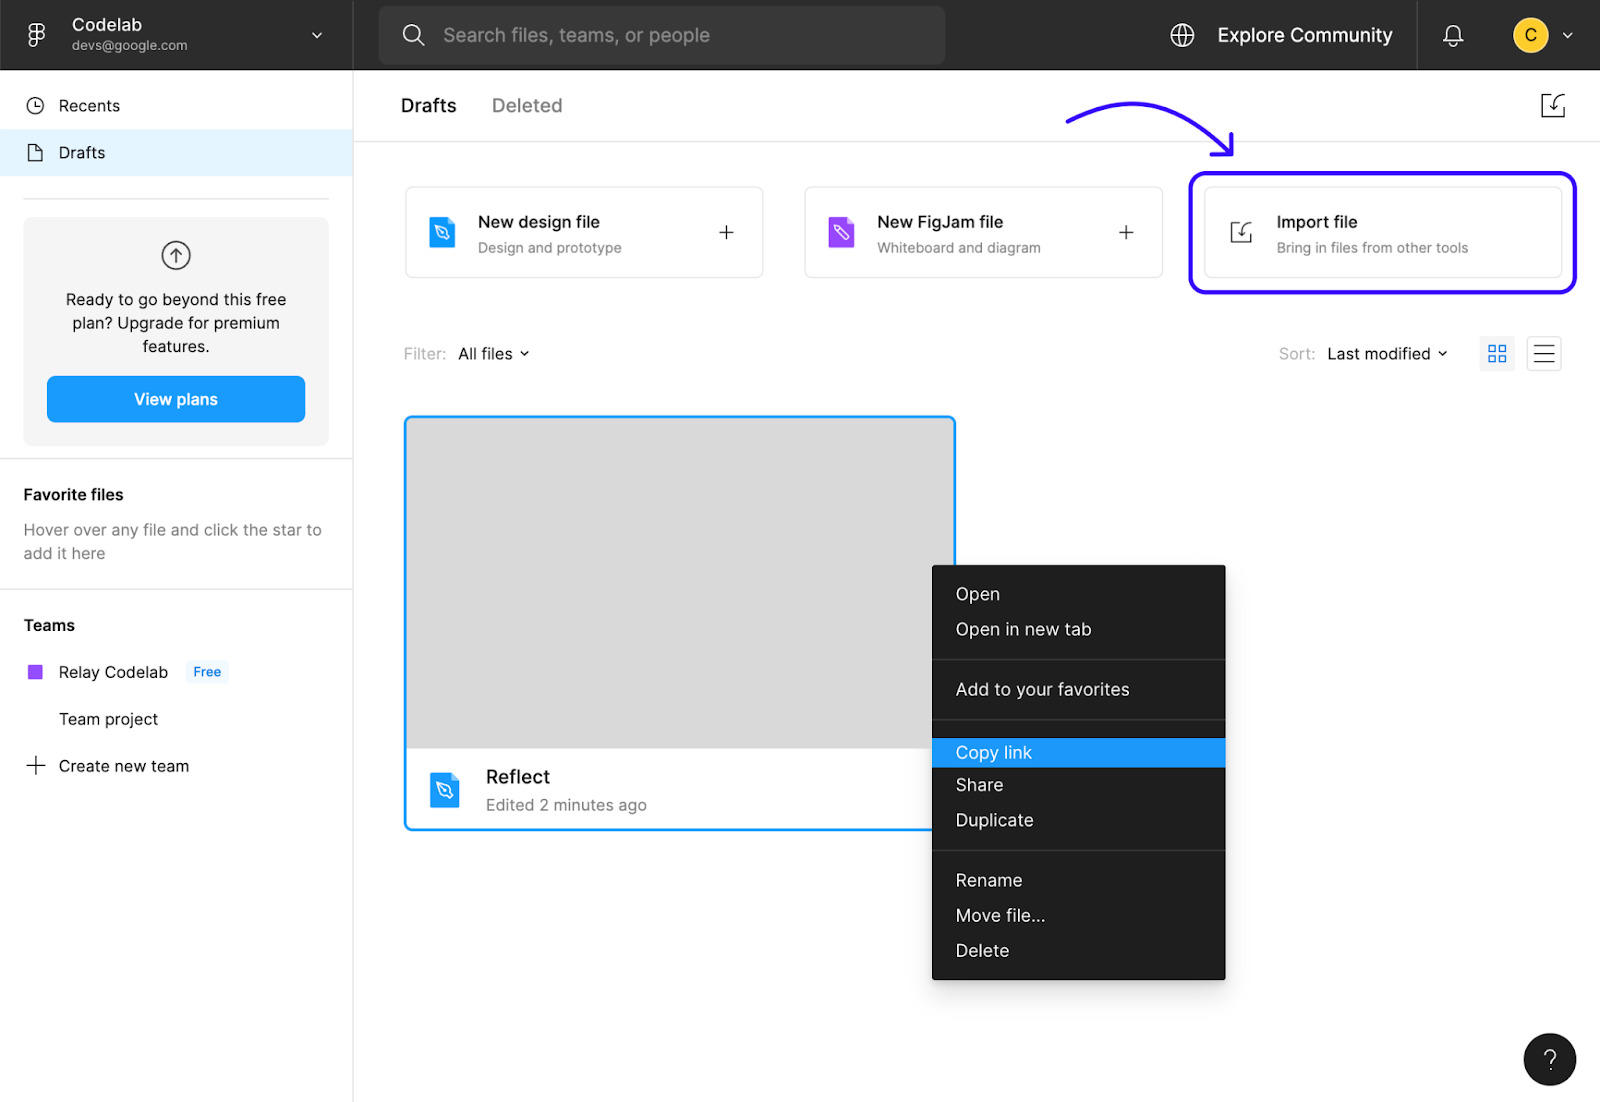
Task: Switch to the Deleted tab
Action: [x=527, y=106]
